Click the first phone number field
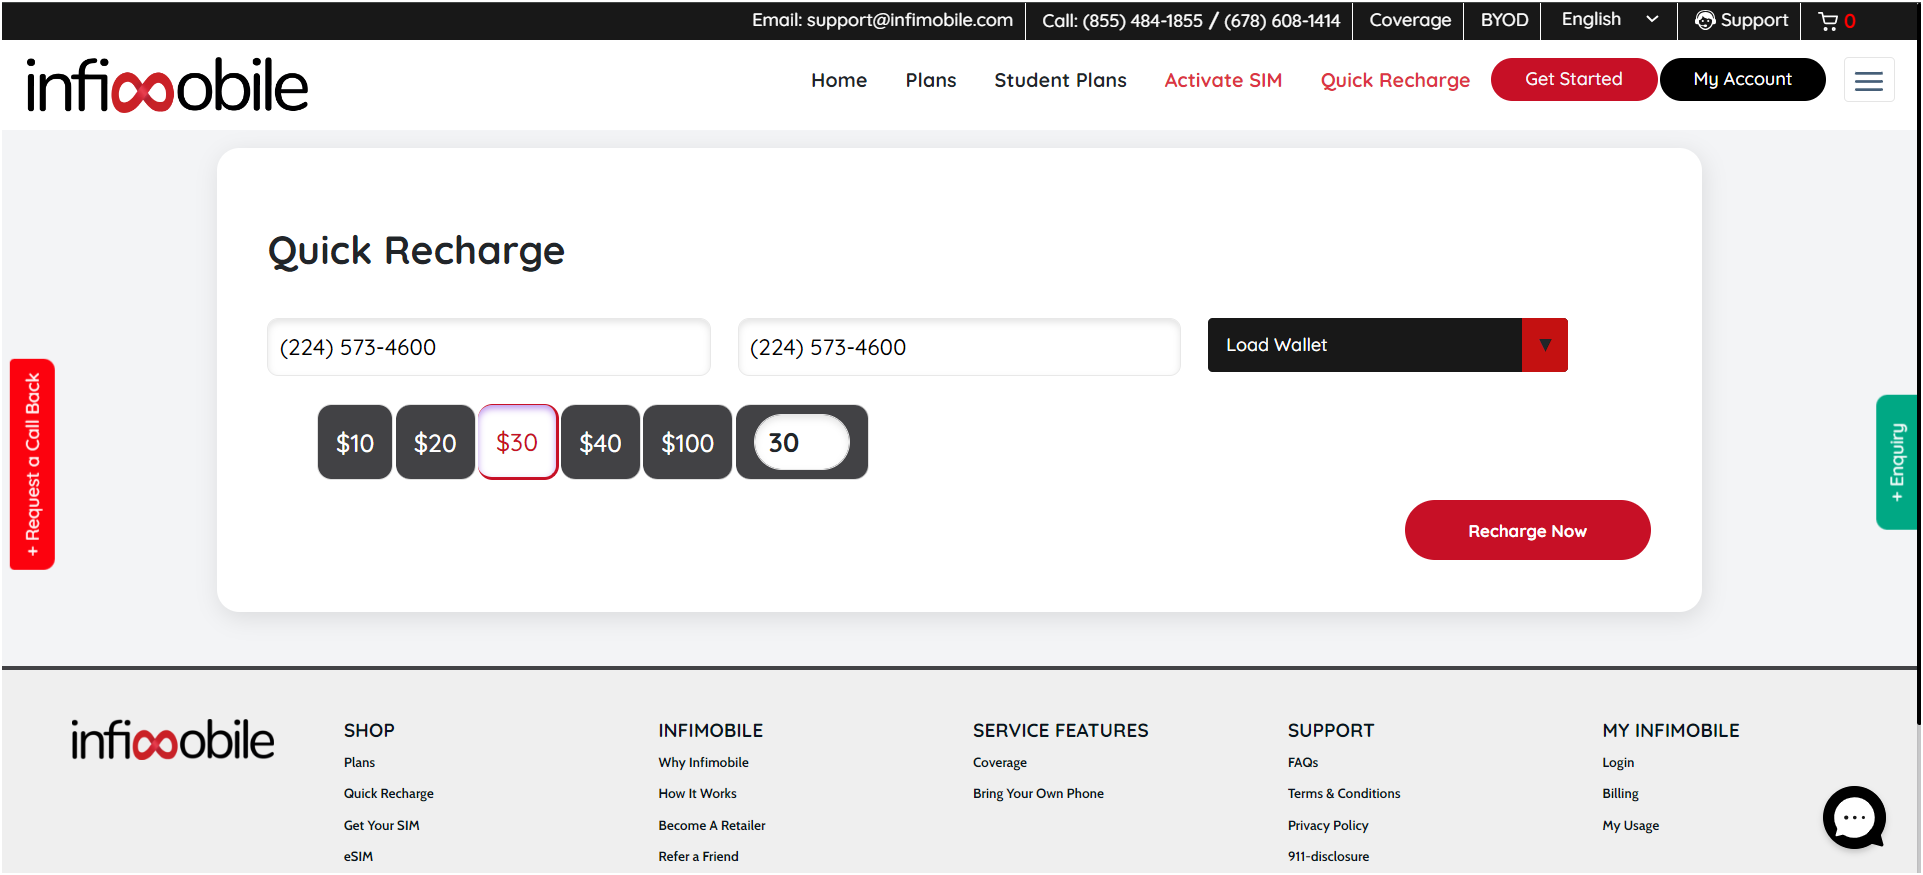 pyautogui.click(x=489, y=347)
